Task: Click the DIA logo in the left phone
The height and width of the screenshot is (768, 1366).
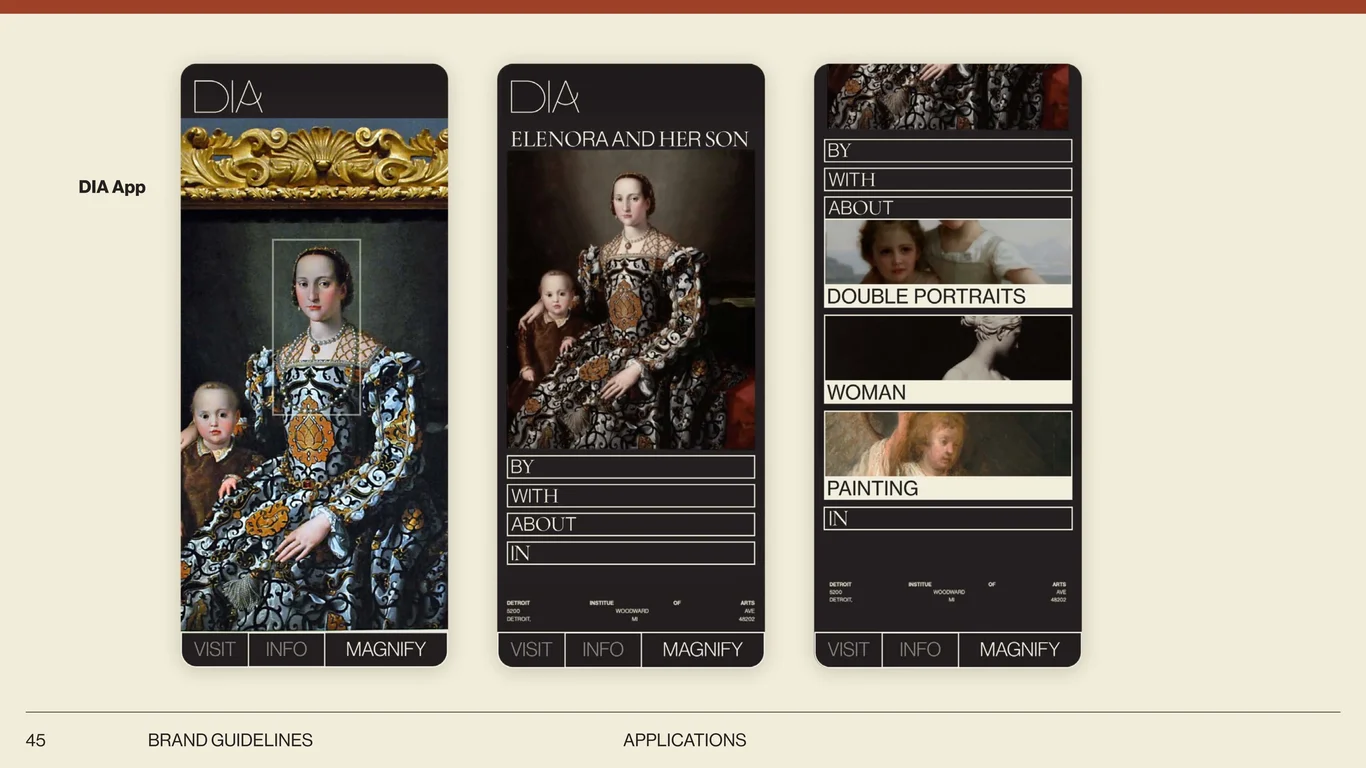Action: (x=228, y=97)
